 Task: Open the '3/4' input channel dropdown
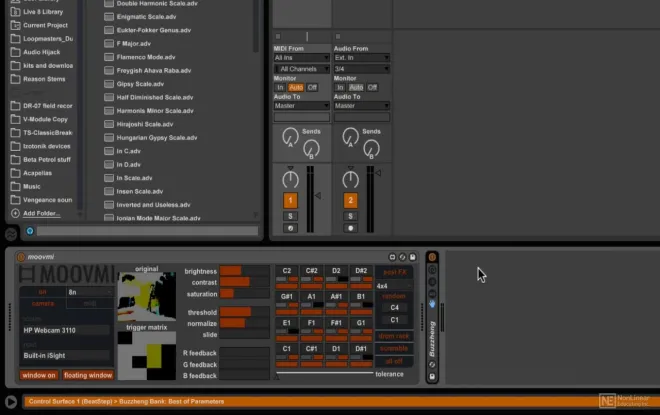coord(362,69)
